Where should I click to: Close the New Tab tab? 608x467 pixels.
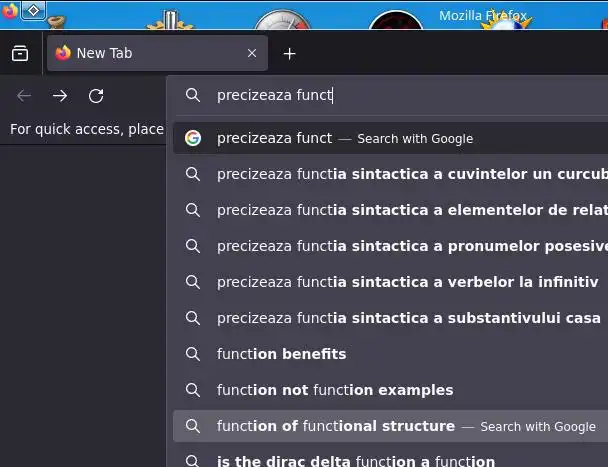coord(252,54)
